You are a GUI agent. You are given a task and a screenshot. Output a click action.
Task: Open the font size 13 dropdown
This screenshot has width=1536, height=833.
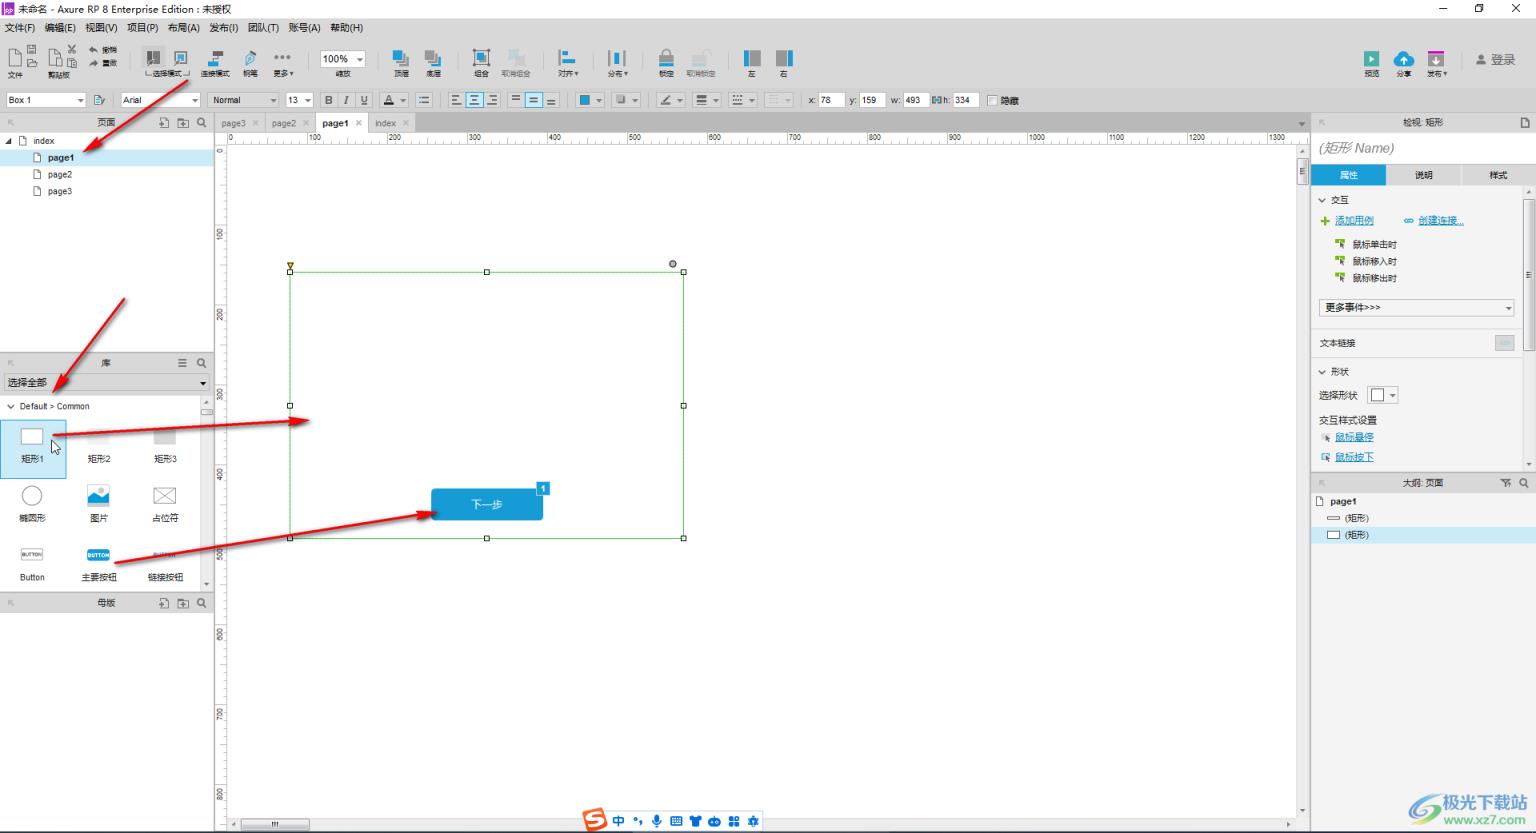click(x=299, y=100)
